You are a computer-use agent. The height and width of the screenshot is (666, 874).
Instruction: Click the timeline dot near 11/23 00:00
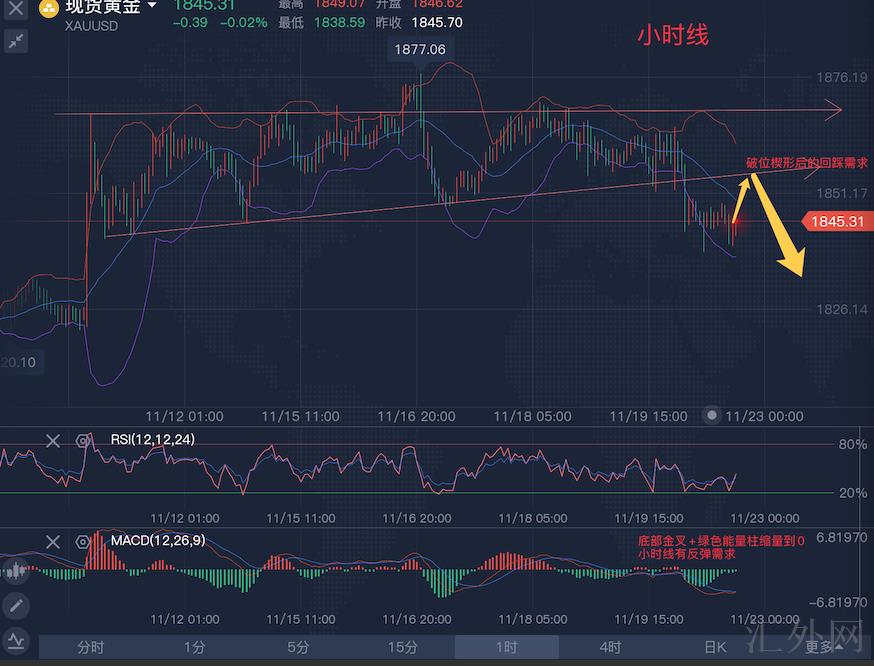(712, 415)
